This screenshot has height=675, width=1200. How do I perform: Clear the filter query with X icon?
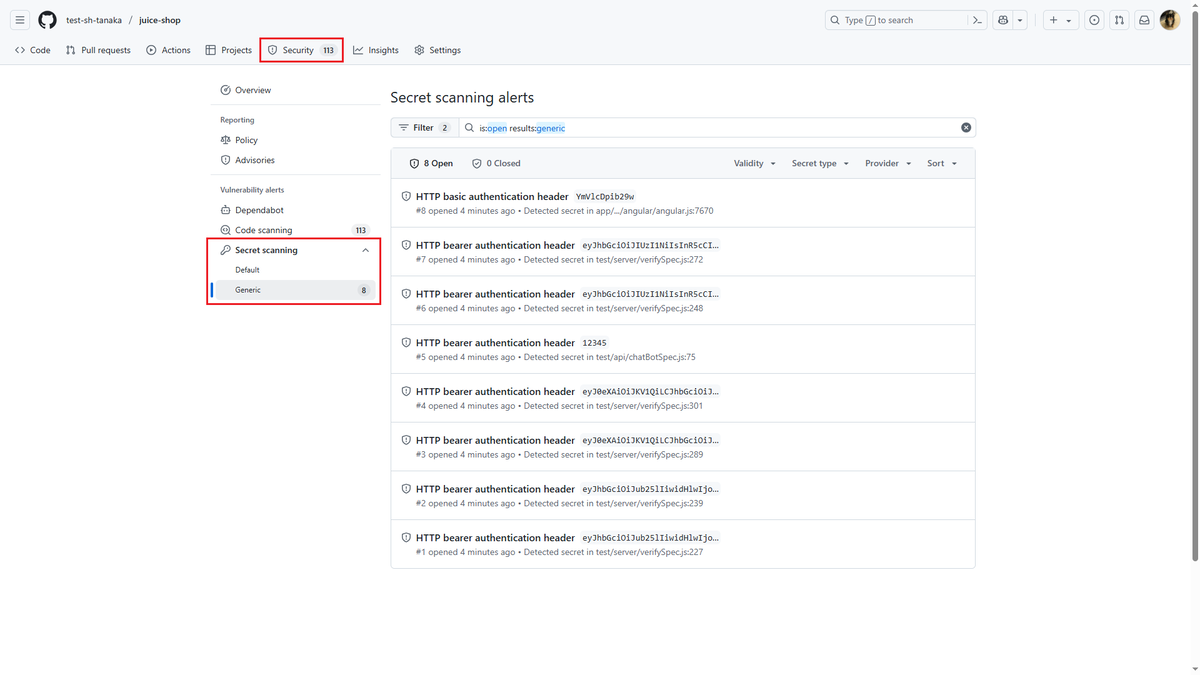tap(966, 128)
